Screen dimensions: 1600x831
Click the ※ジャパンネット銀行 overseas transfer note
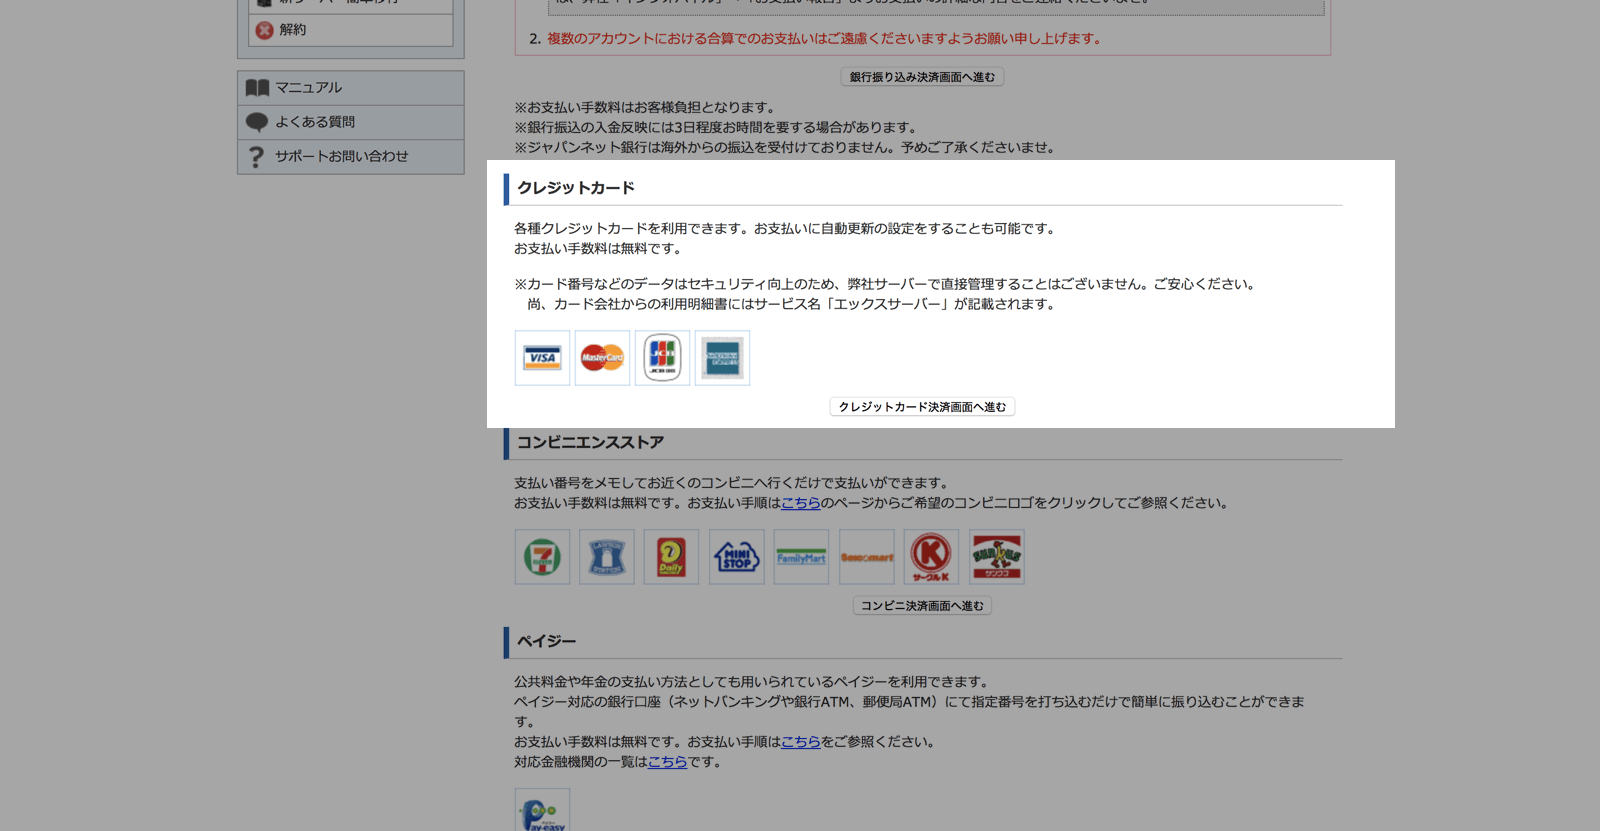[786, 147]
